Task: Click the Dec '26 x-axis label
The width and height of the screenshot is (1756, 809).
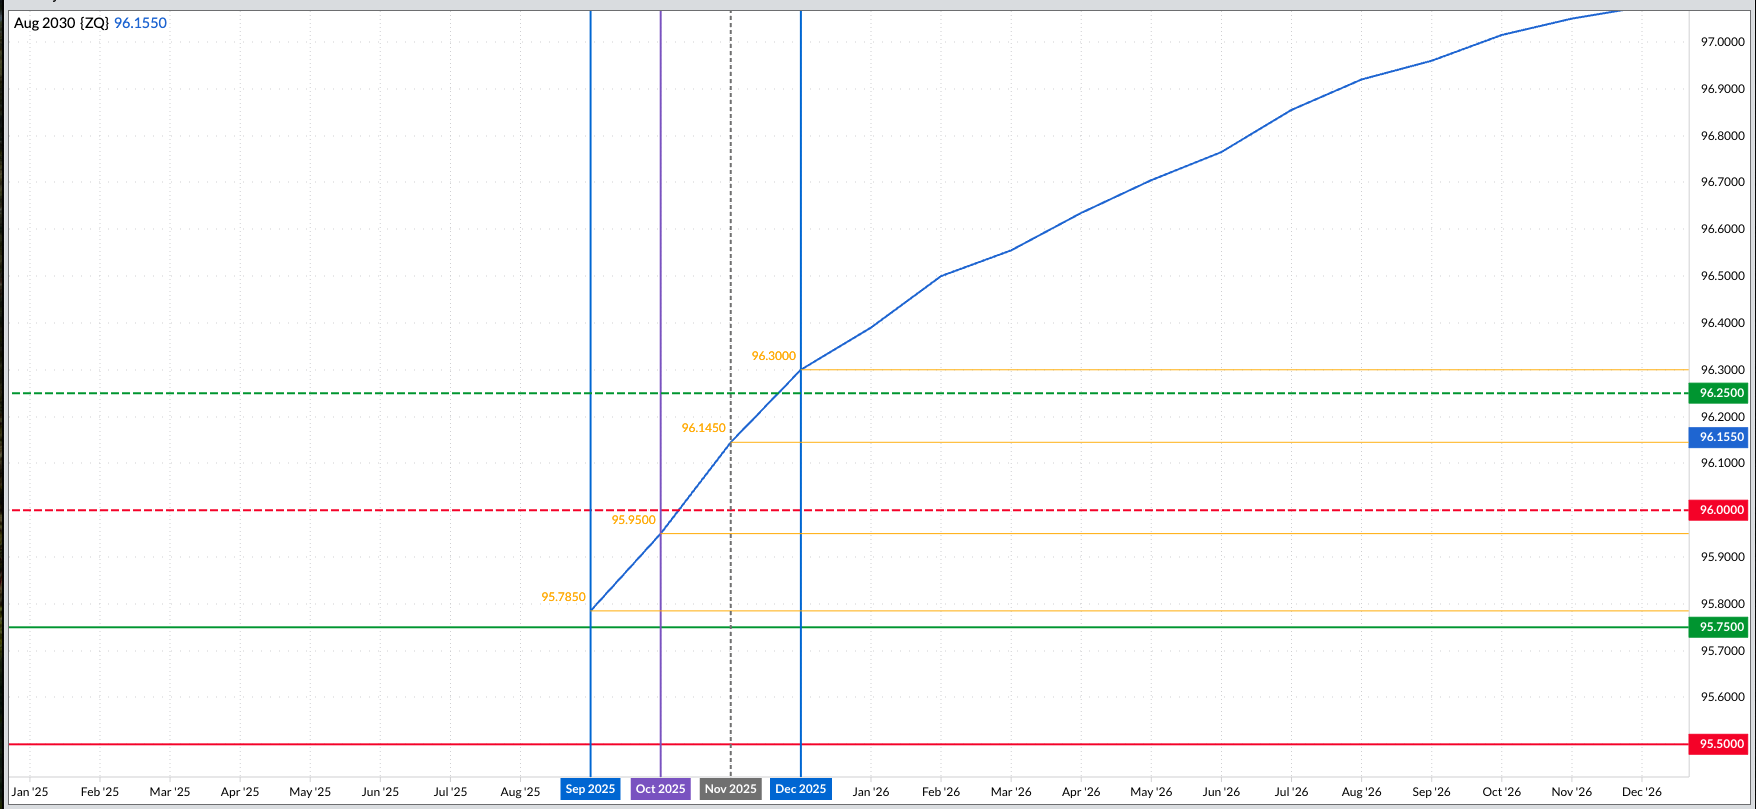Action: (1641, 792)
